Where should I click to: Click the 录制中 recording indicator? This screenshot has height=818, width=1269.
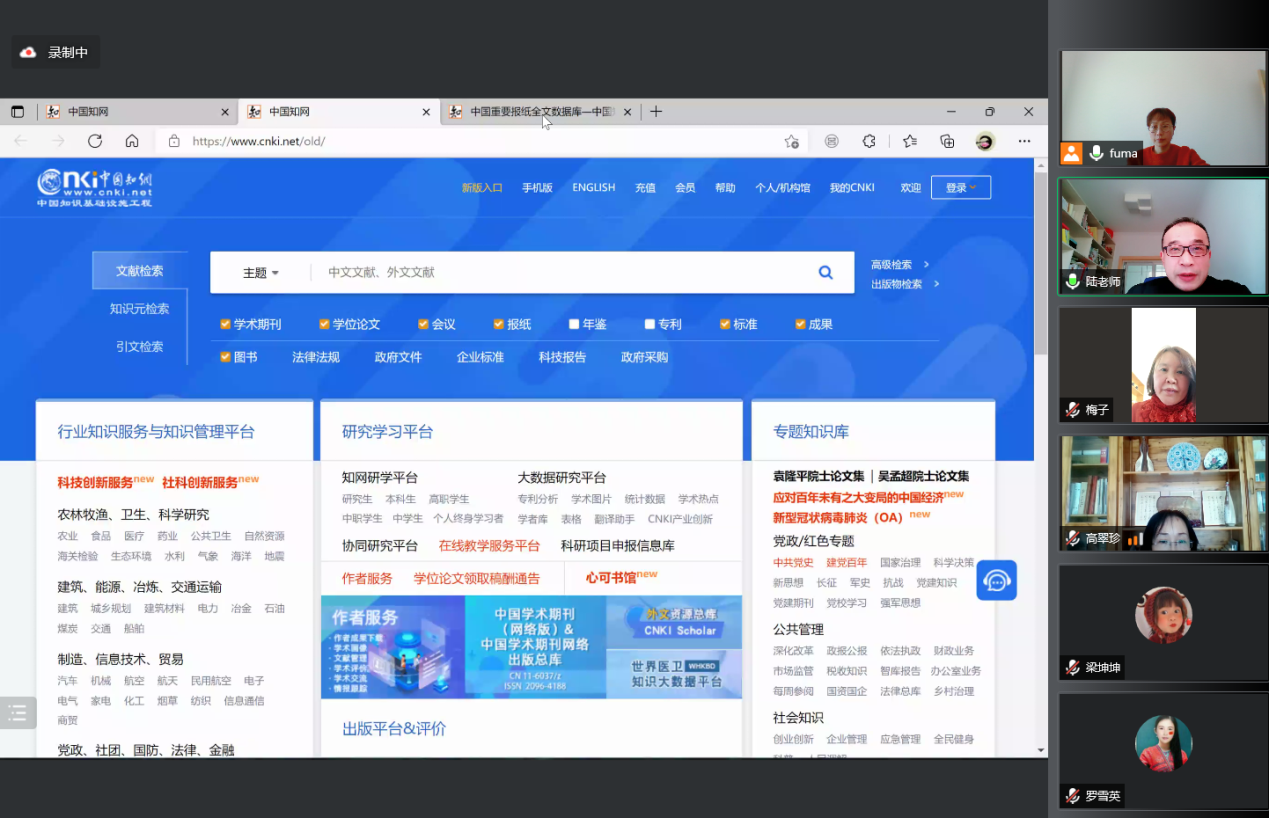pos(56,52)
